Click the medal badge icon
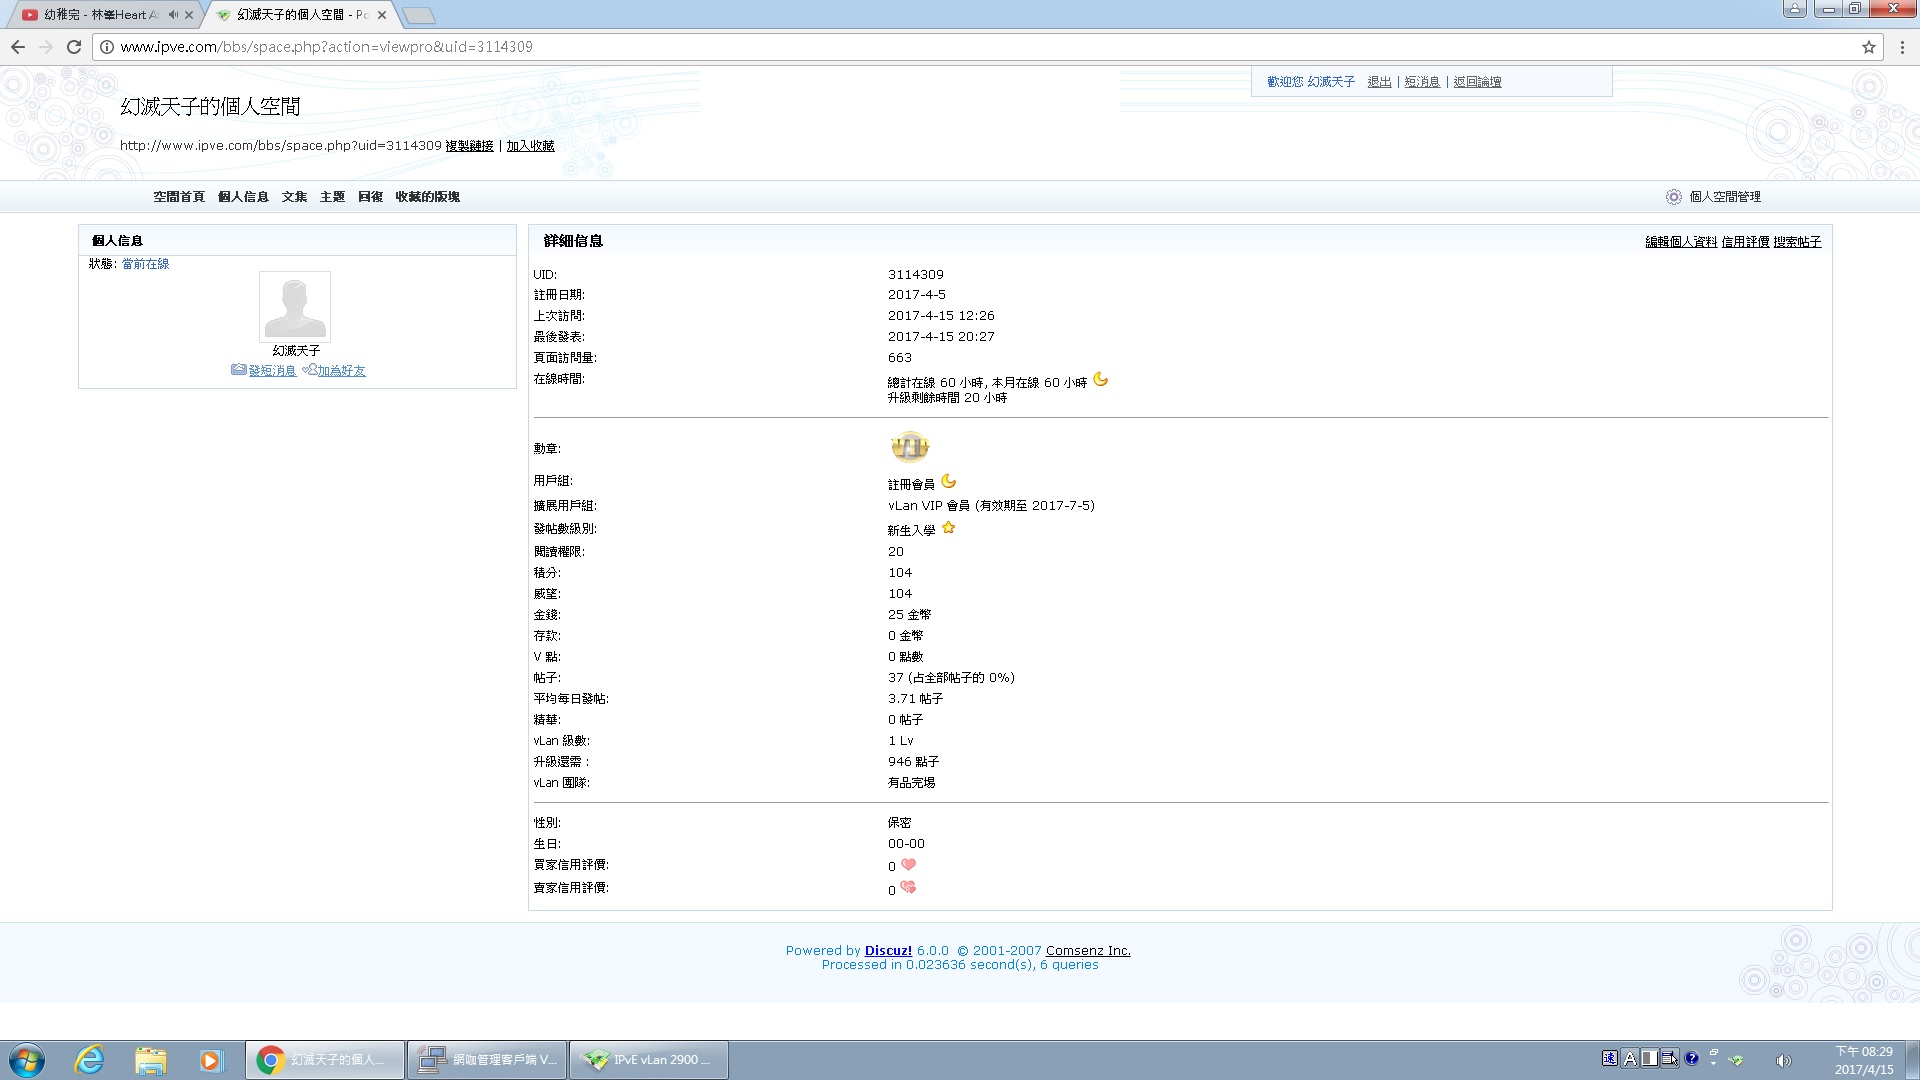The height and width of the screenshot is (1080, 1920). [909, 447]
